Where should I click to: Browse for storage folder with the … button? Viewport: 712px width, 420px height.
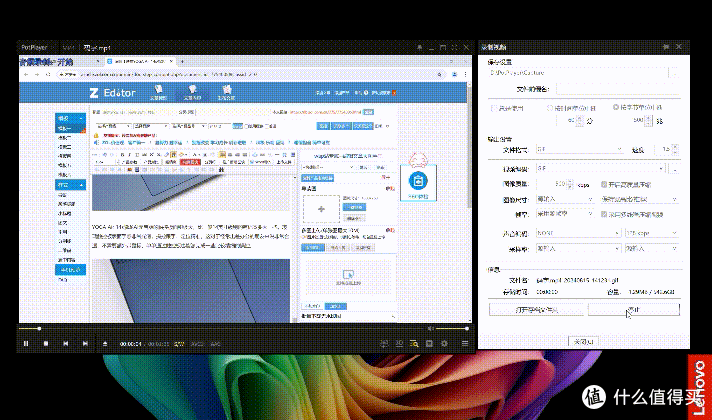tap(675, 73)
